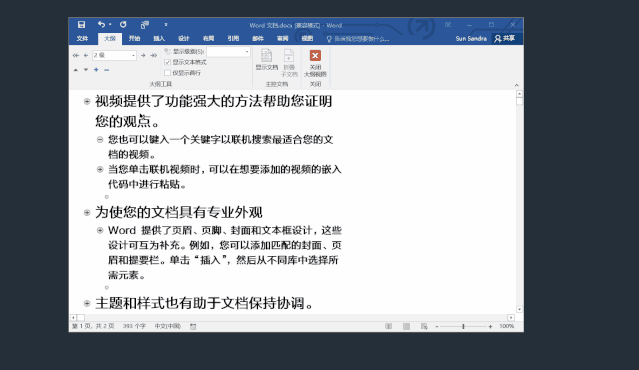Select the 大纲 (Outline) ribbon tab

coord(110,38)
